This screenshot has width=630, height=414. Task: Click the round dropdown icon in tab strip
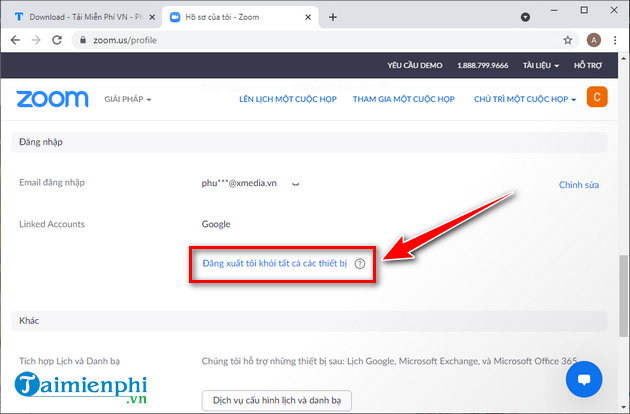click(x=525, y=17)
